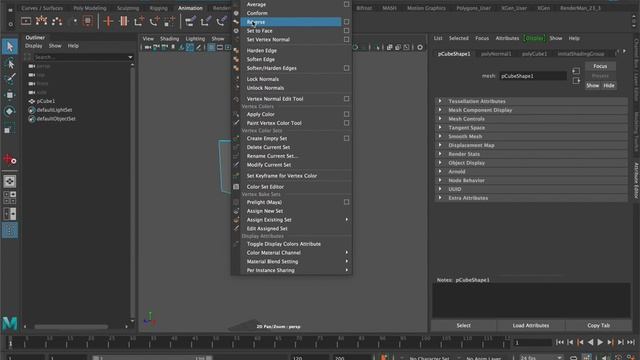The height and width of the screenshot is (360, 640).
Task: Open option box for Set to Face
Action: click(347, 31)
